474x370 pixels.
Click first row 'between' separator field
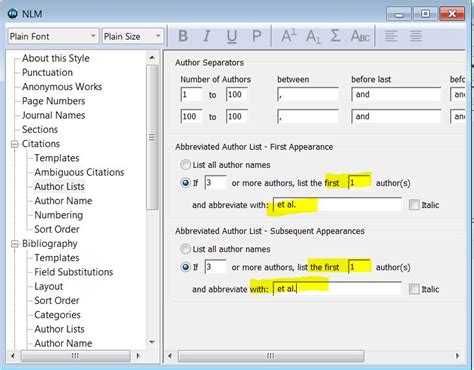click(x=308, y=95)
